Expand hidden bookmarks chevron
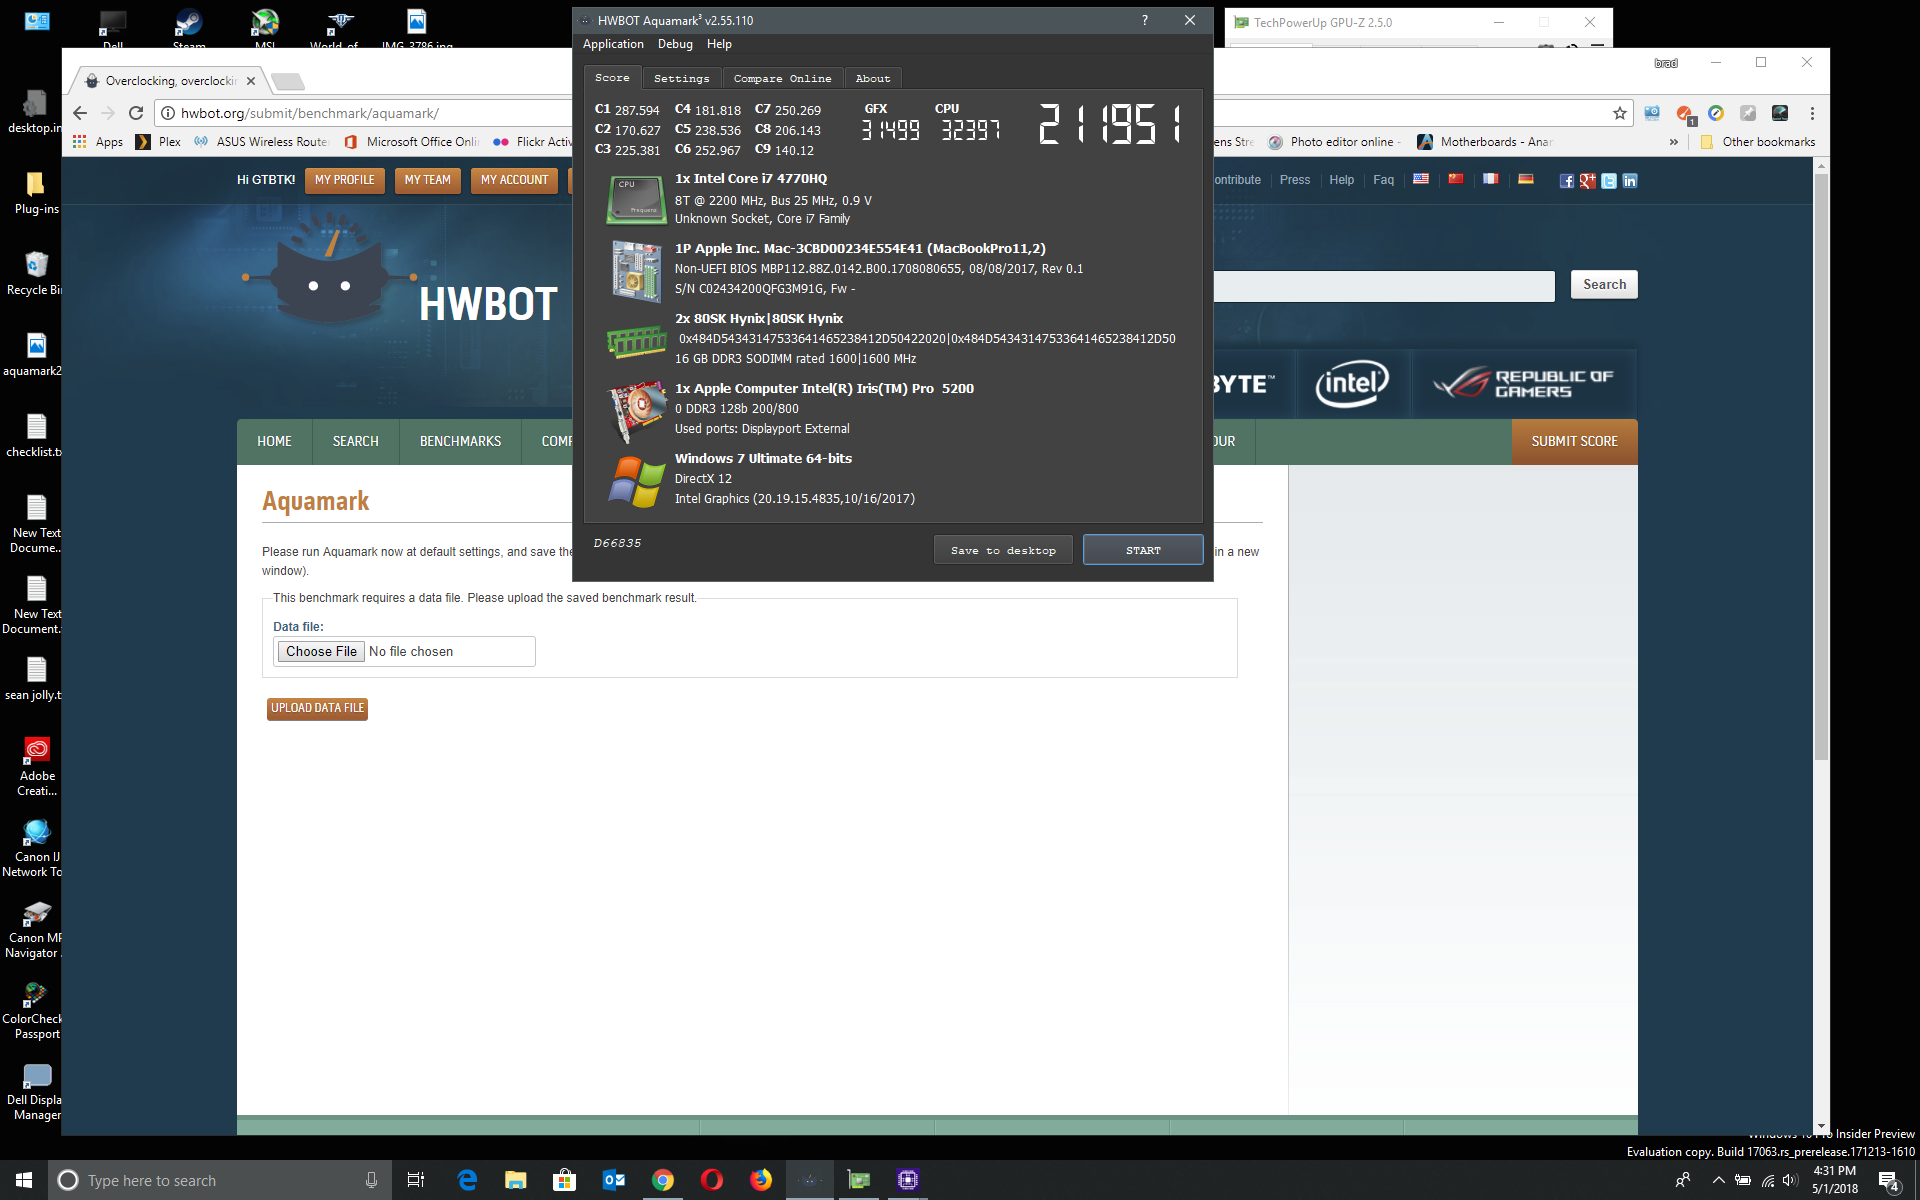 1673,142
